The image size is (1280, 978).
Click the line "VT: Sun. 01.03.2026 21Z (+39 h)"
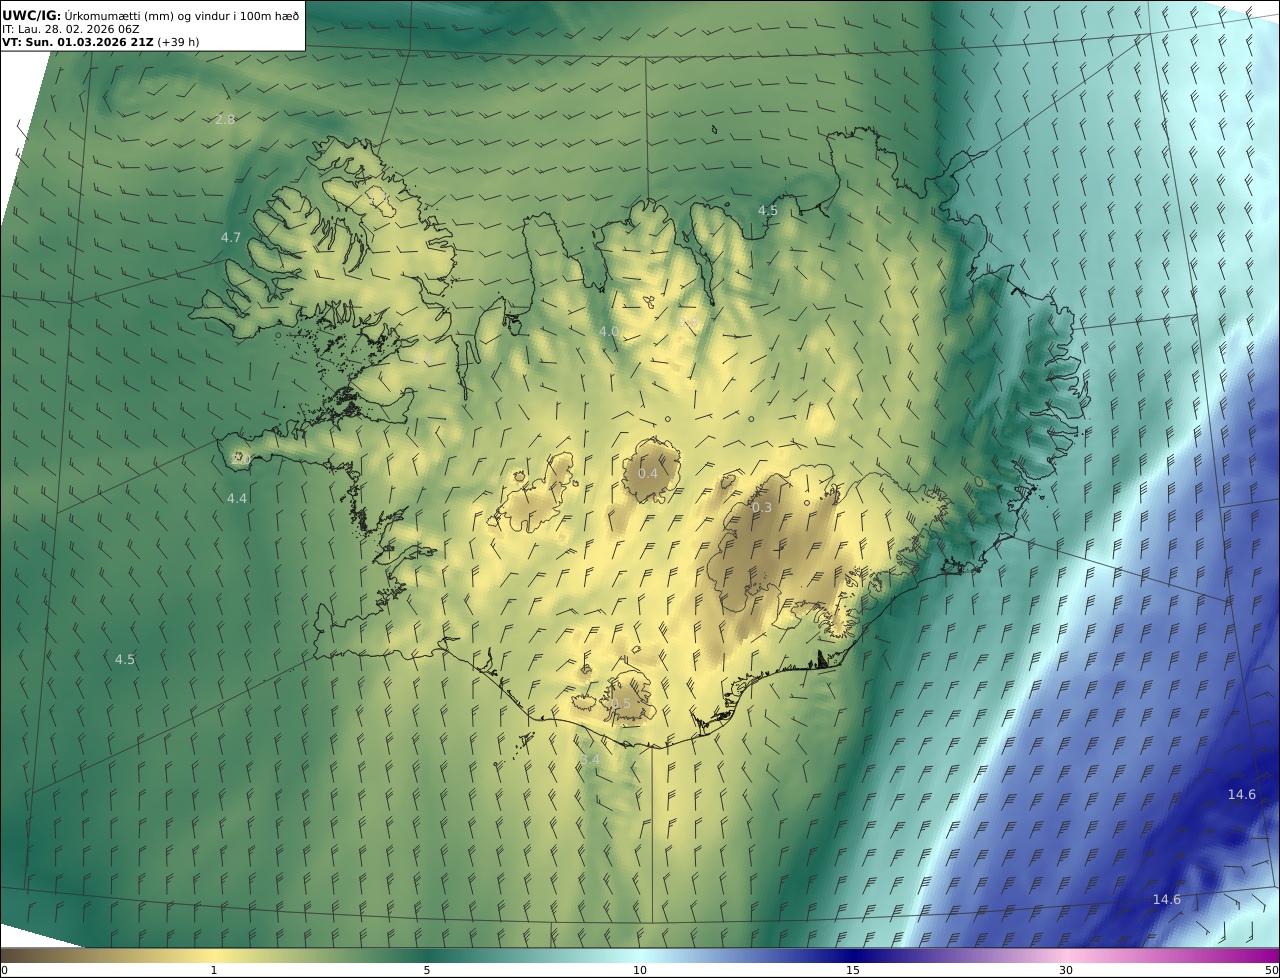pos(101,43)
